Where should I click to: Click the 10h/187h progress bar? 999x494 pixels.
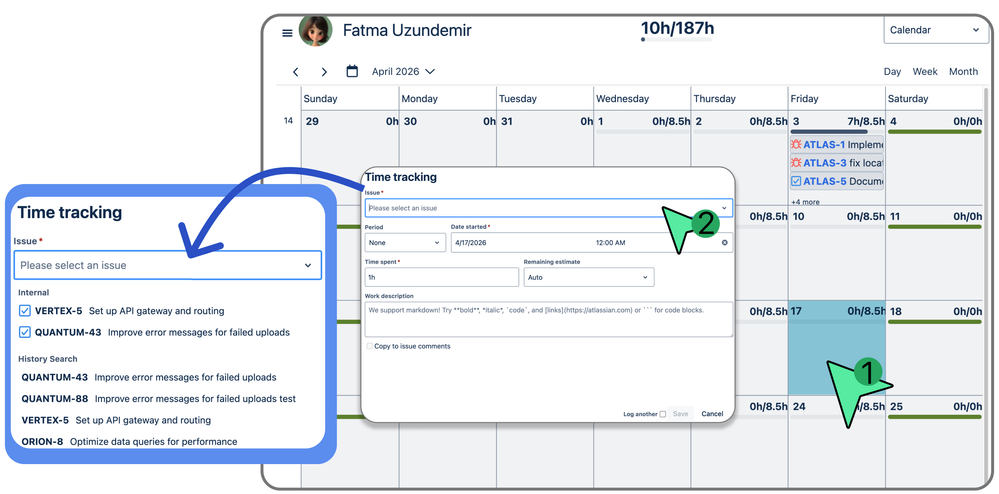(677, 40)
